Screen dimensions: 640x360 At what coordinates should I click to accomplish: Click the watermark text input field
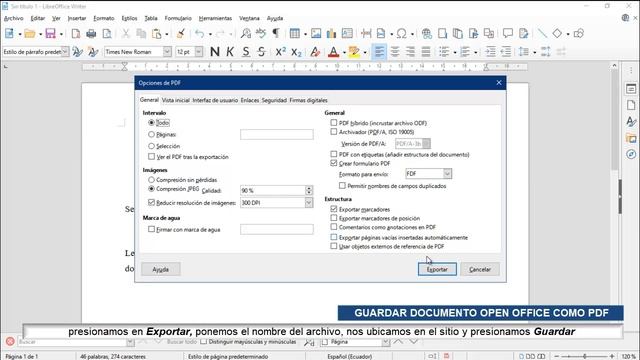click(277, 229)
